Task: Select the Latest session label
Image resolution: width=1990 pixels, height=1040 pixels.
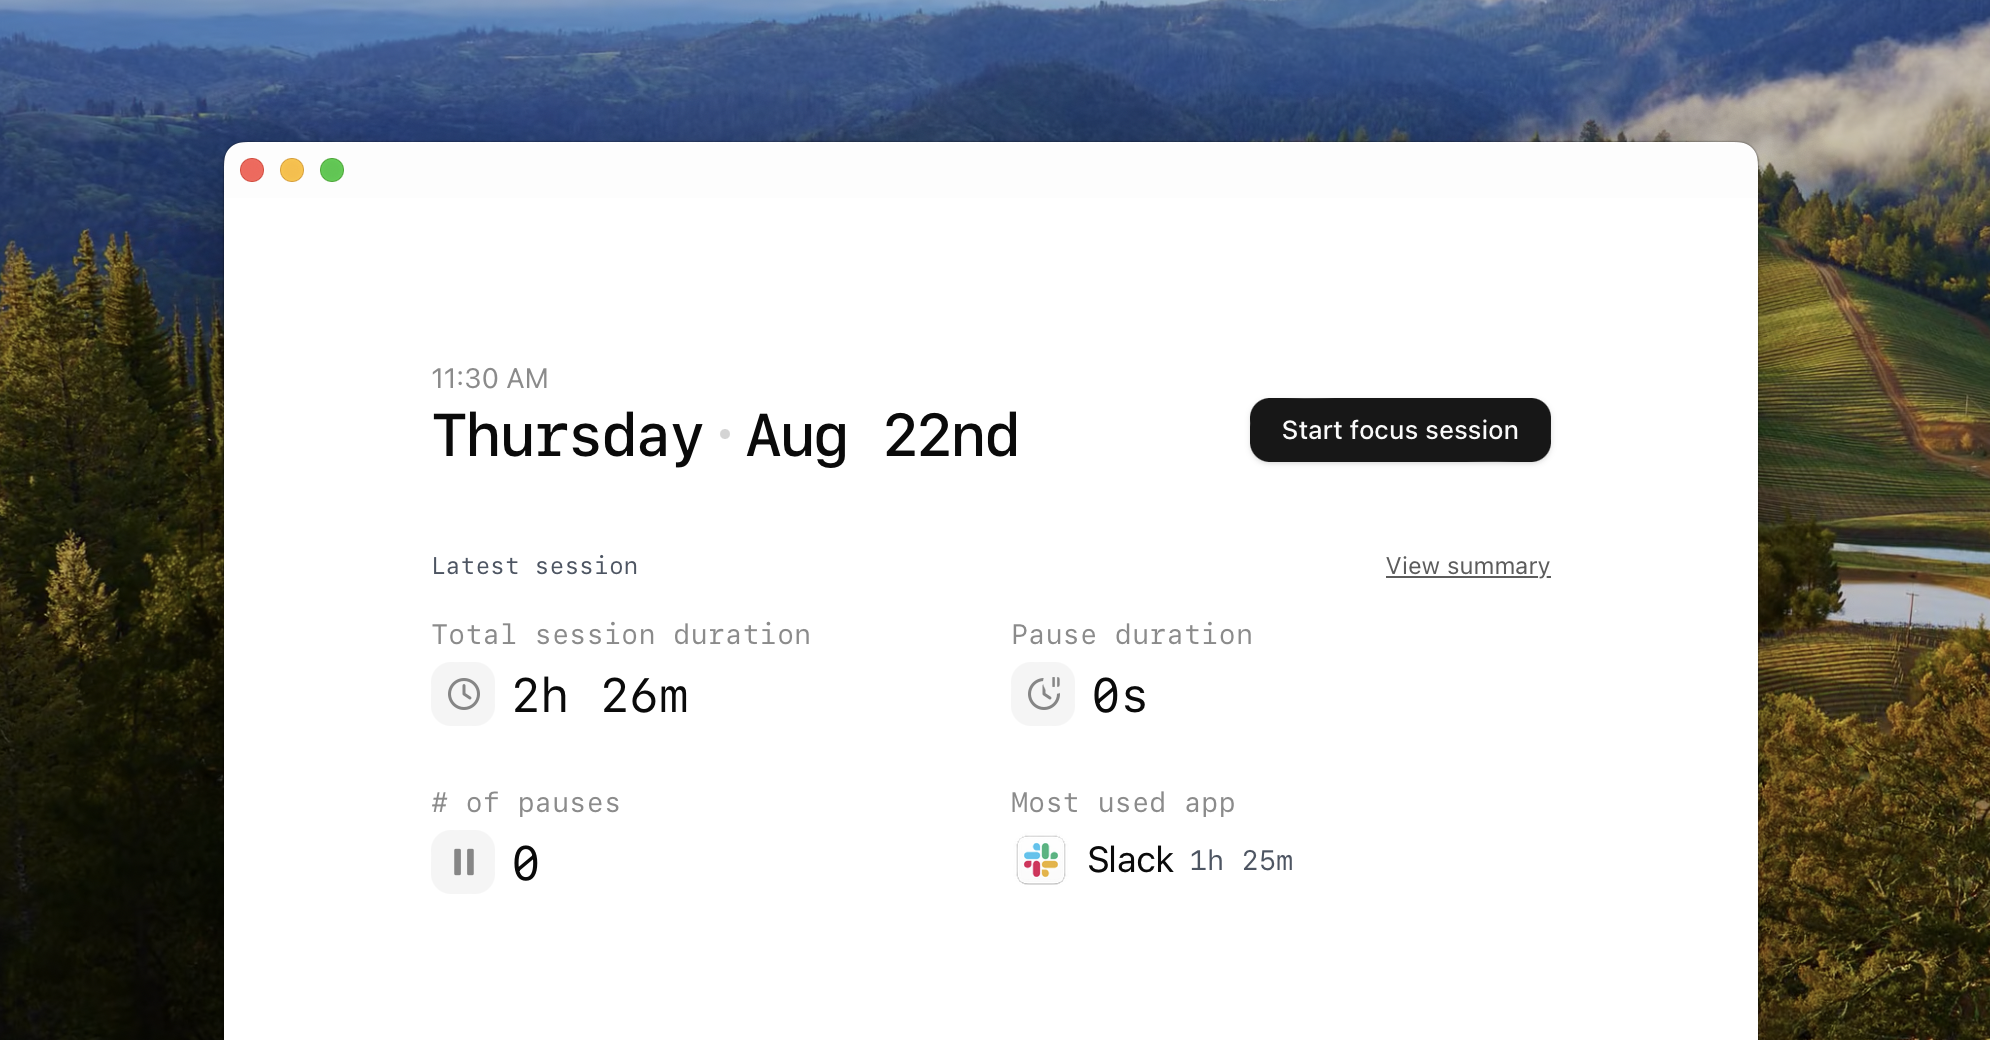Action: tap(535, 566)
